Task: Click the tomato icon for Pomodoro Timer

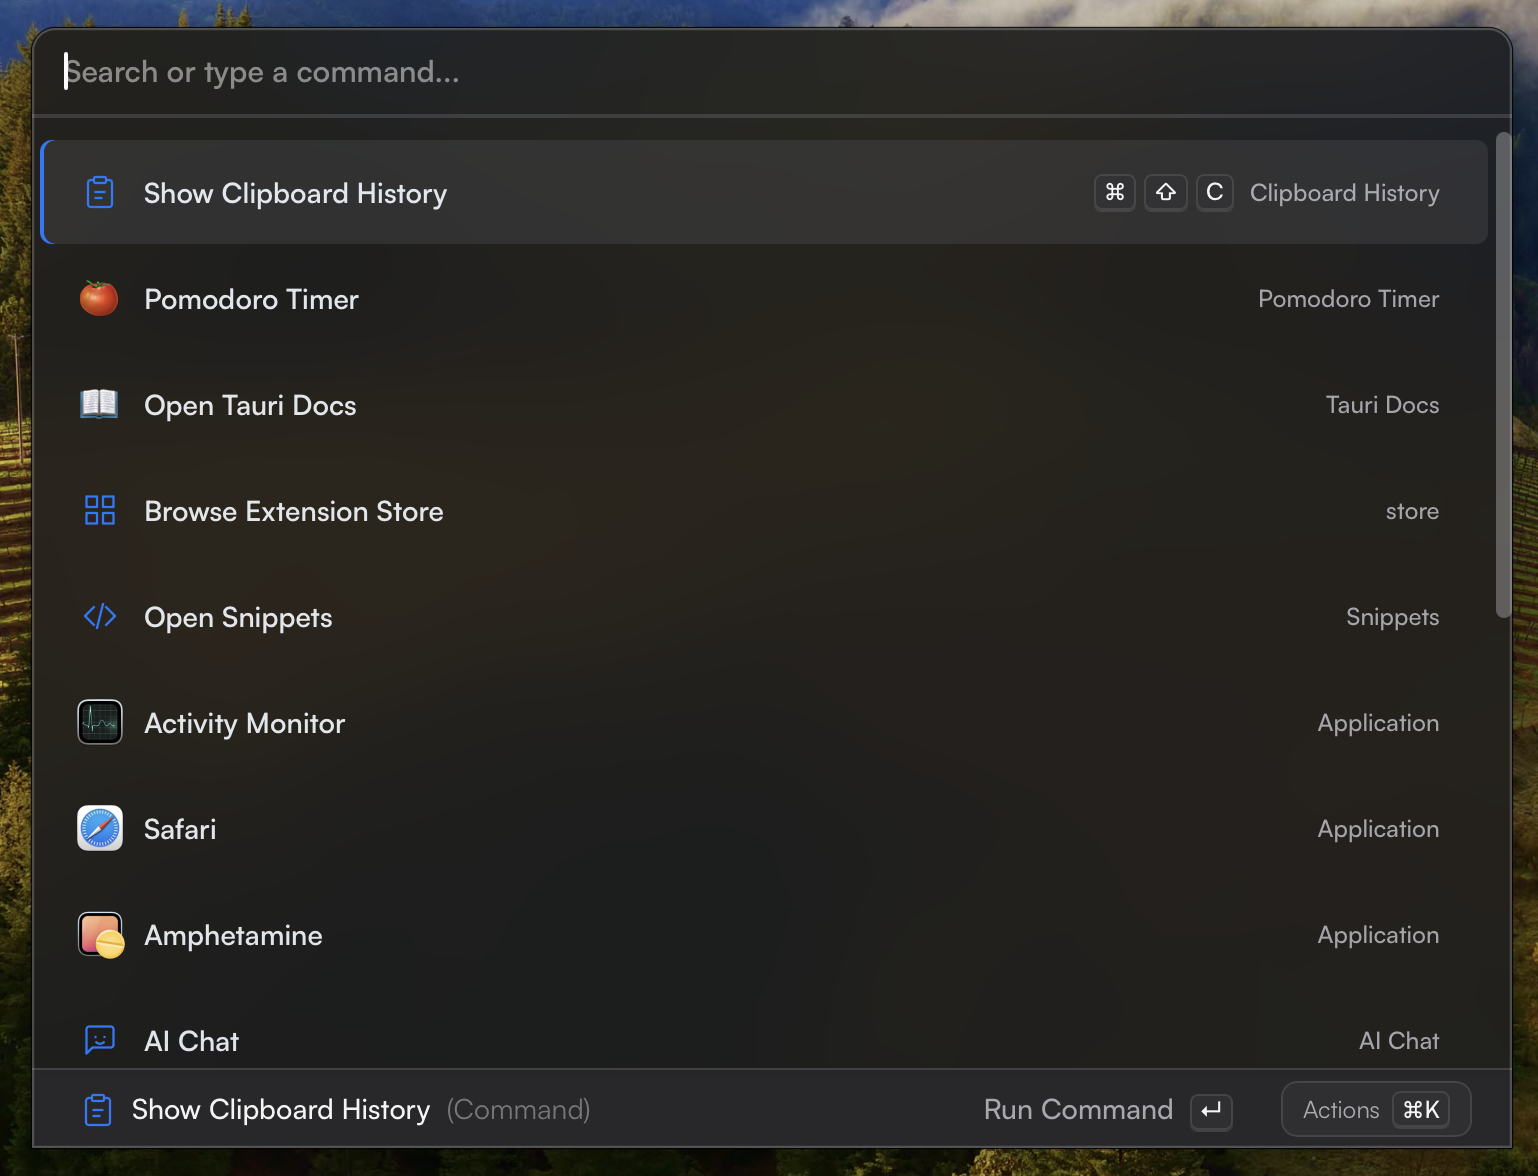Action: 99,298
